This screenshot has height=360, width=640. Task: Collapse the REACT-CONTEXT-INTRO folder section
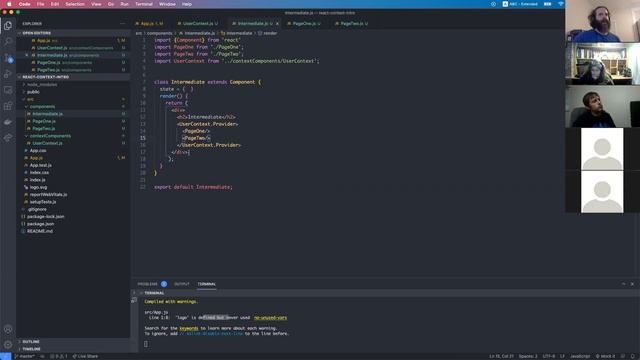click(x=73, y=77)
